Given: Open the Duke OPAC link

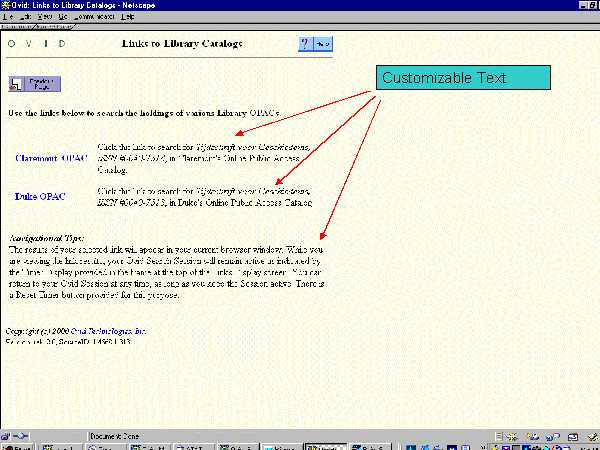Looking at the screenshot, I should [x=40, y=196].
